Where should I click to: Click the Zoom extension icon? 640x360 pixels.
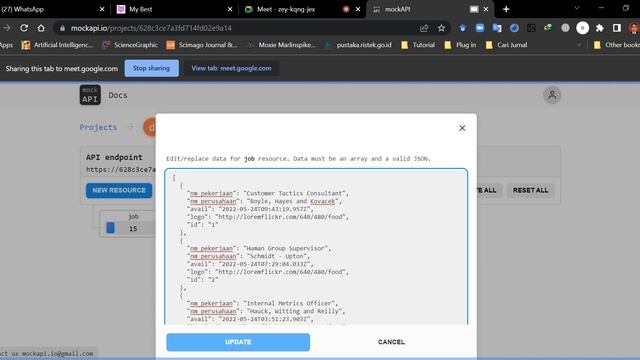tap(480, 28)
